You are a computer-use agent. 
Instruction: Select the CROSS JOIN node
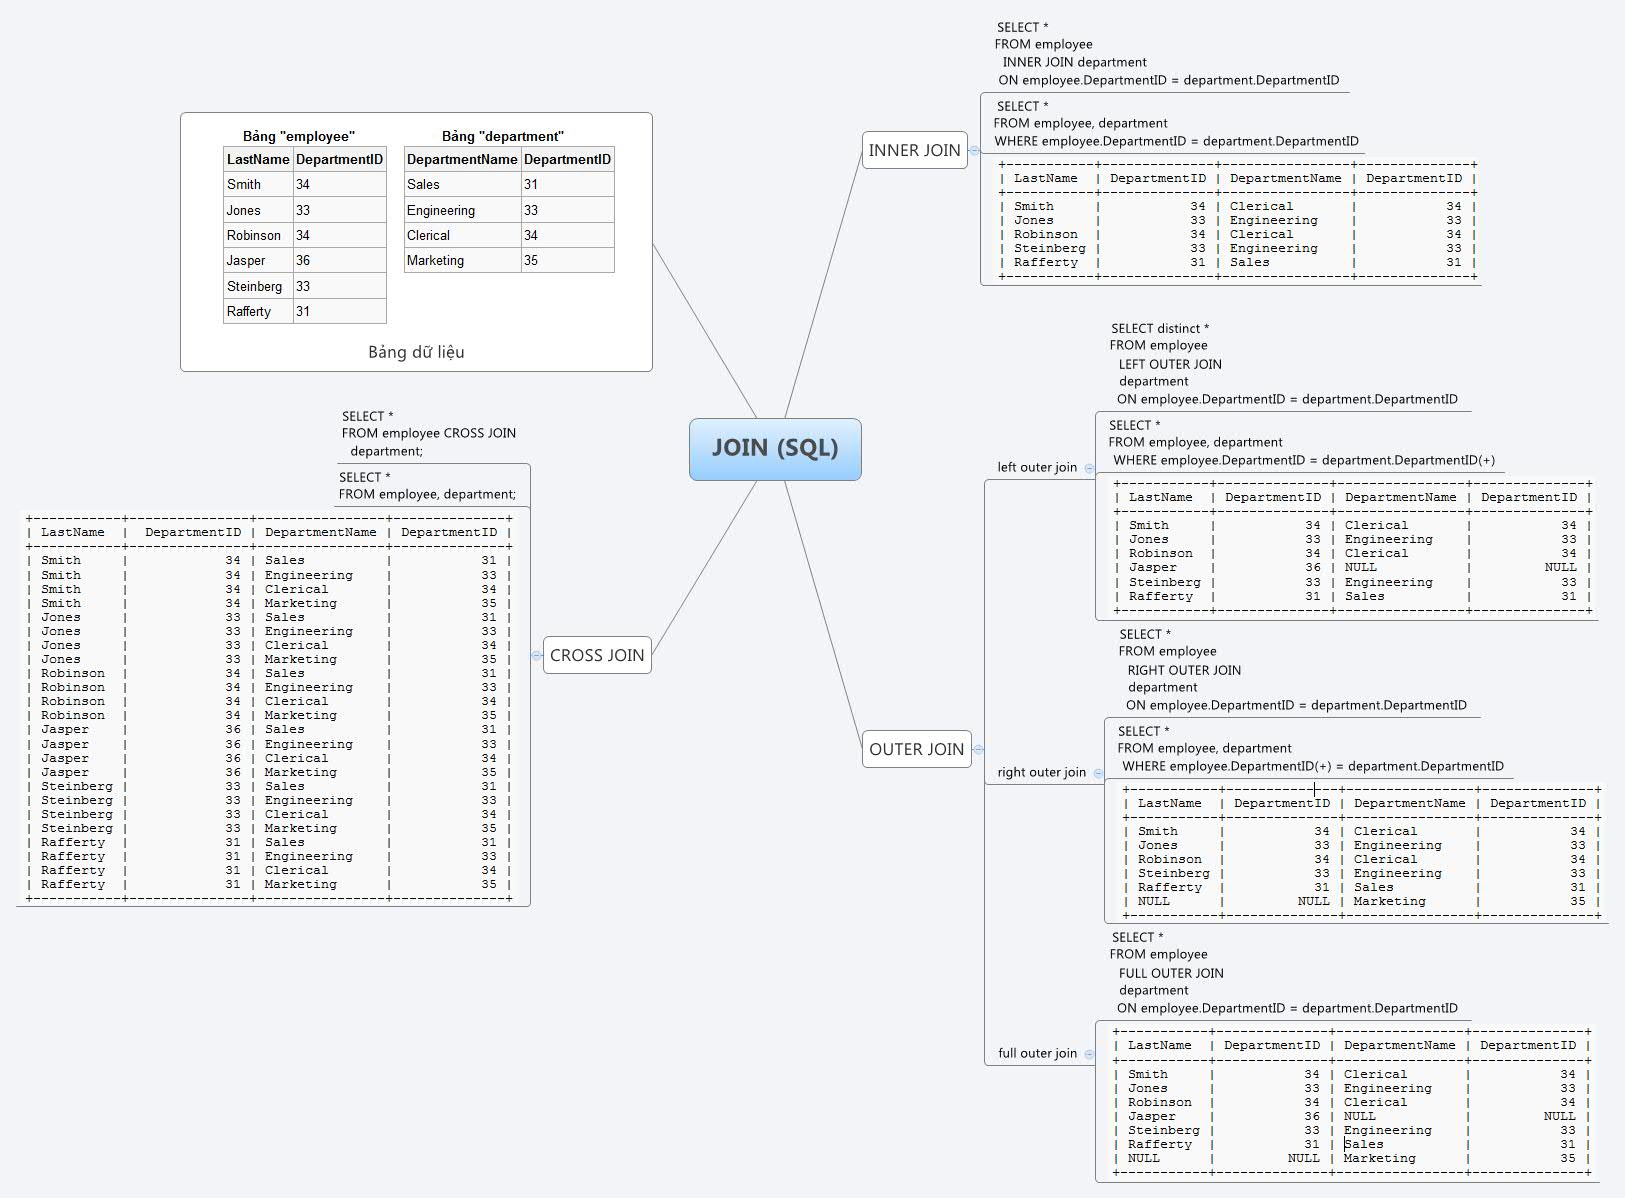597,656
